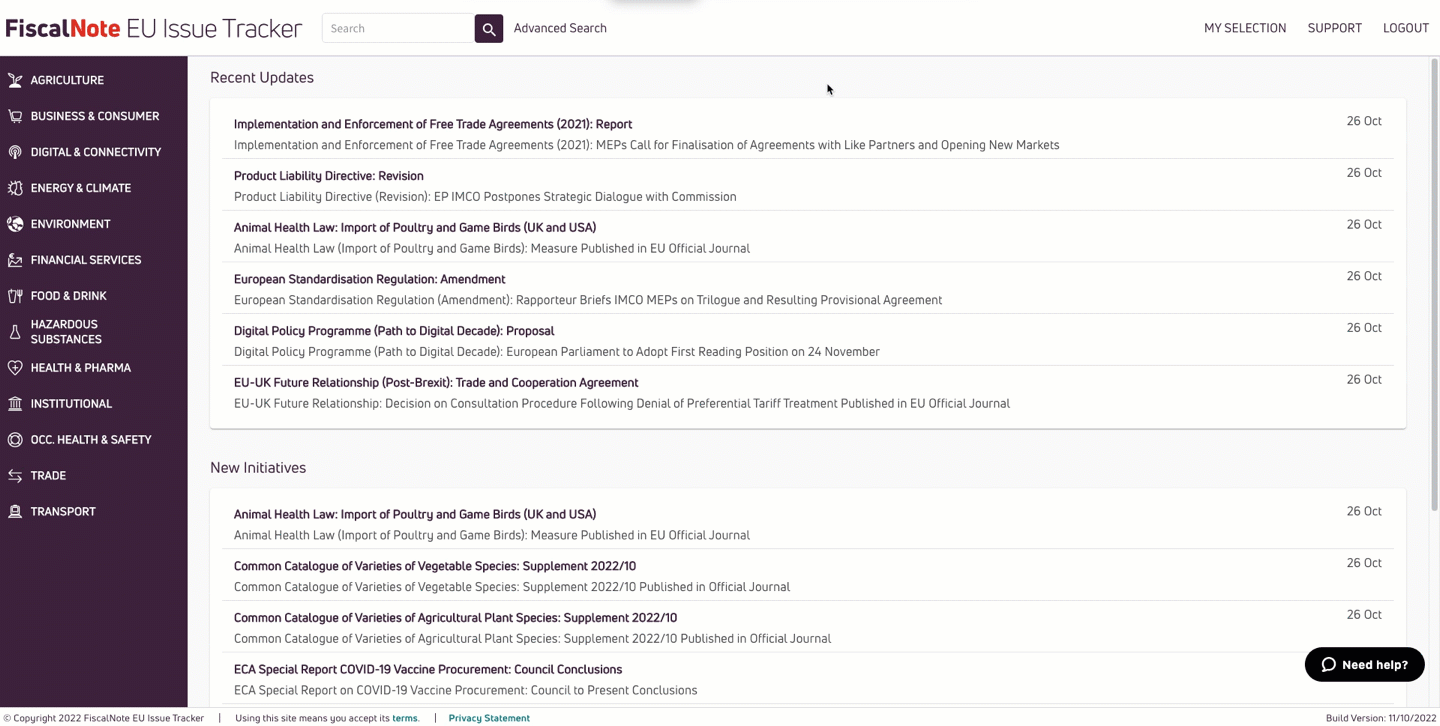
Task: Click the Digital & Connectivity signal icon
Action: pos(15,152)
